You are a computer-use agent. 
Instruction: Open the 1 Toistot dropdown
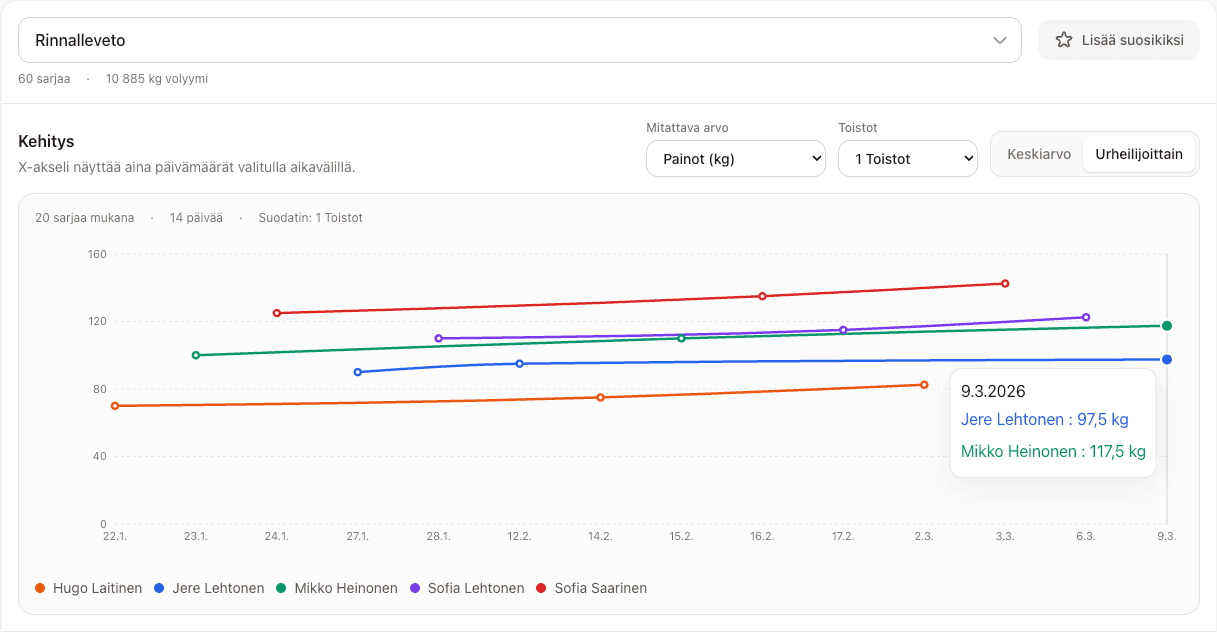(907, 159)
